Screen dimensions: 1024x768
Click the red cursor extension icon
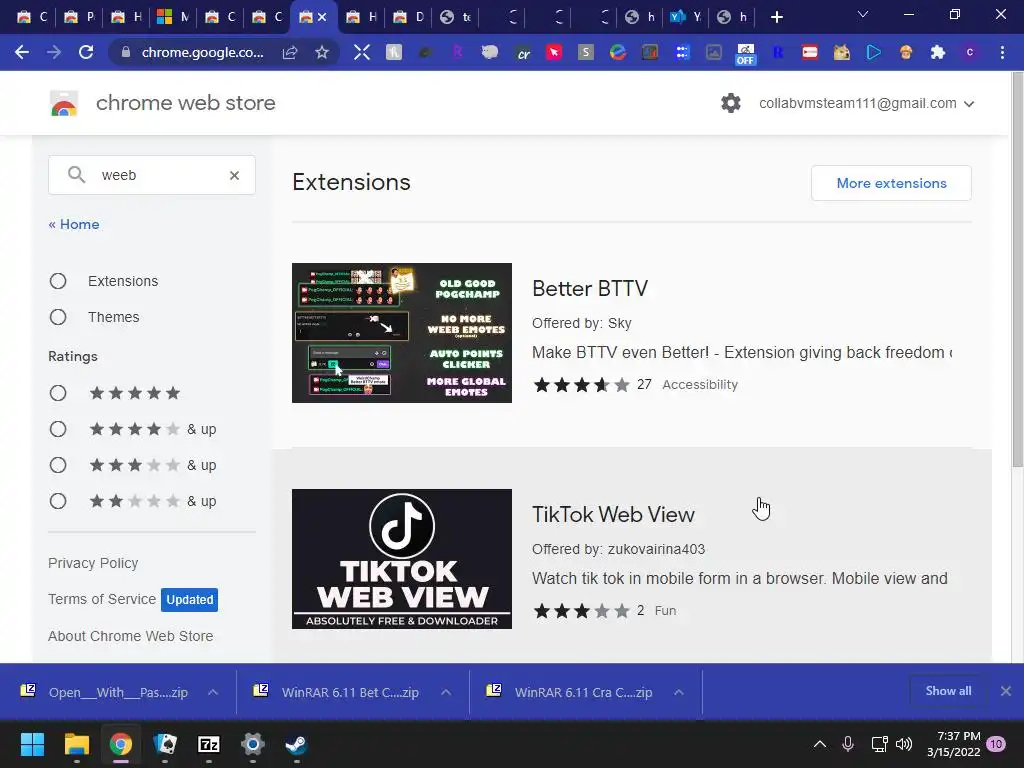point(554,52)
